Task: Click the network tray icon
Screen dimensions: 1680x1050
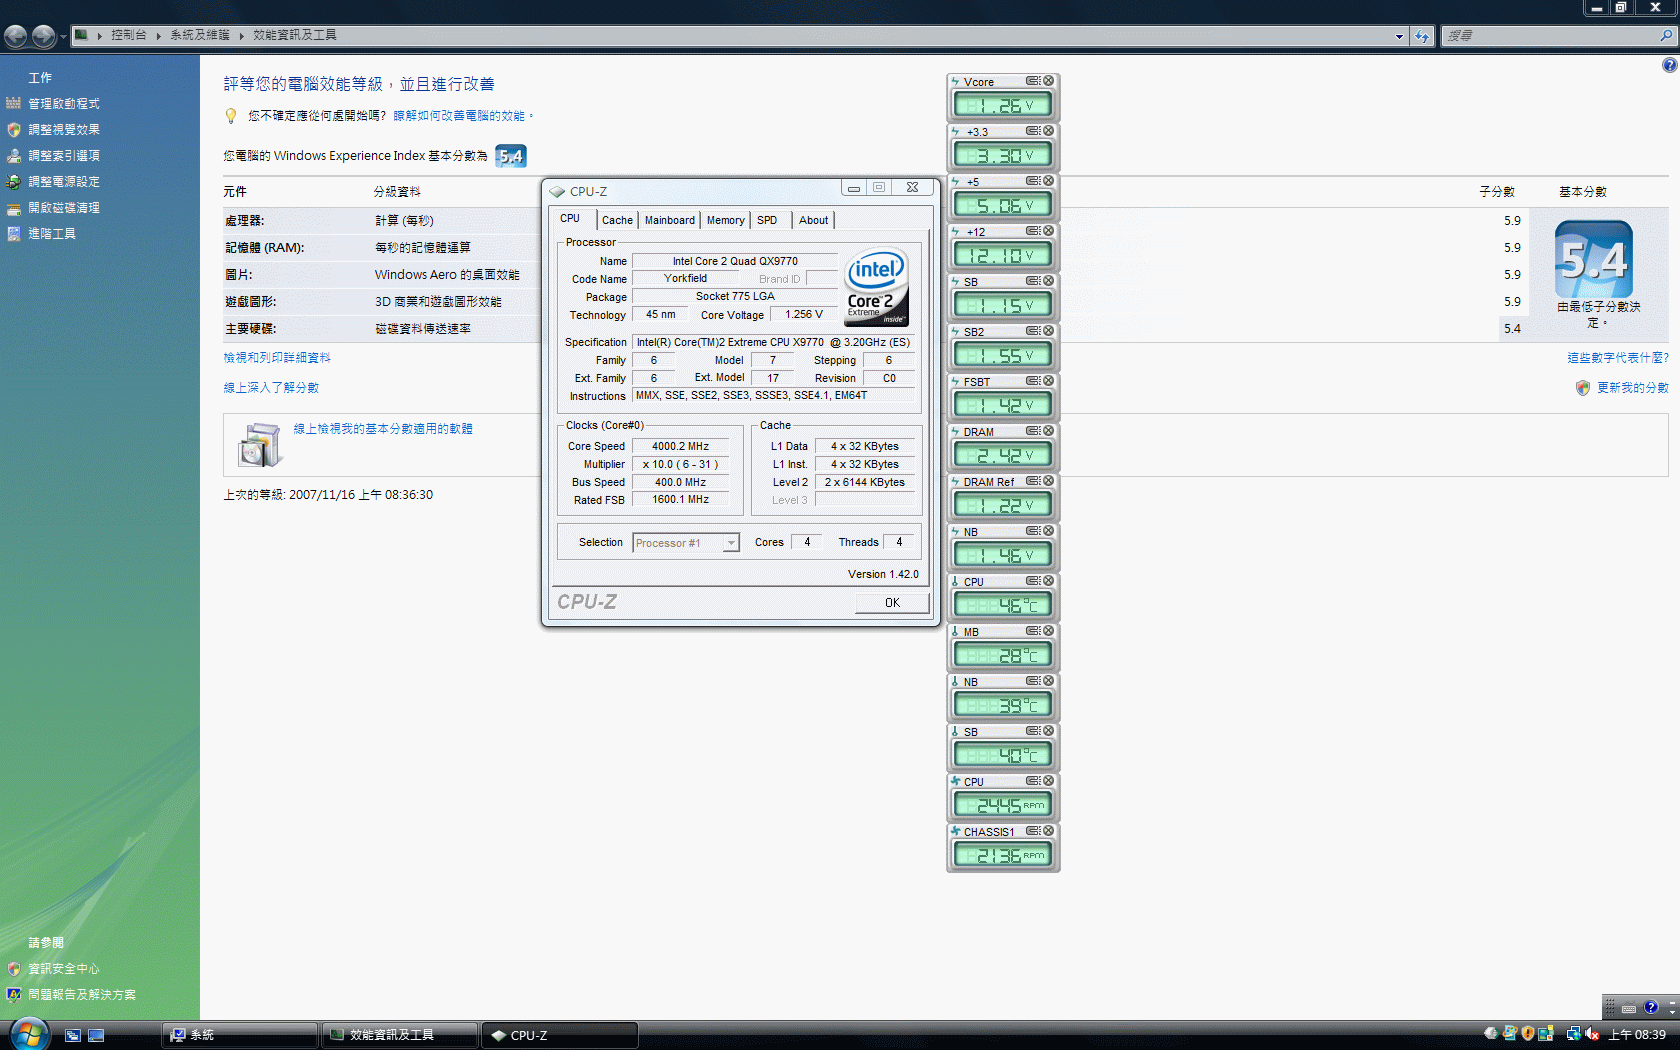Action: click(1573, 1034)
